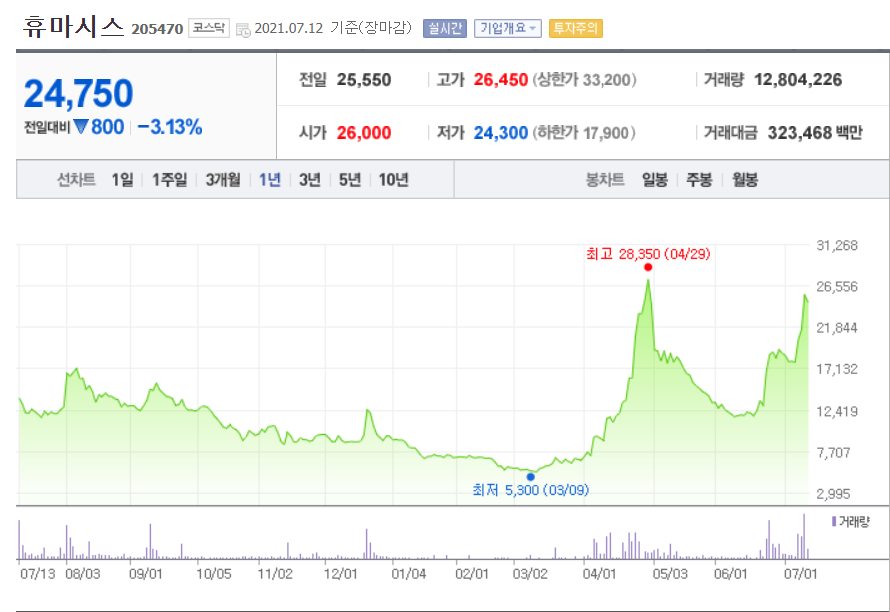
Task: Click the 선차트 label
Action: [76, 180]
